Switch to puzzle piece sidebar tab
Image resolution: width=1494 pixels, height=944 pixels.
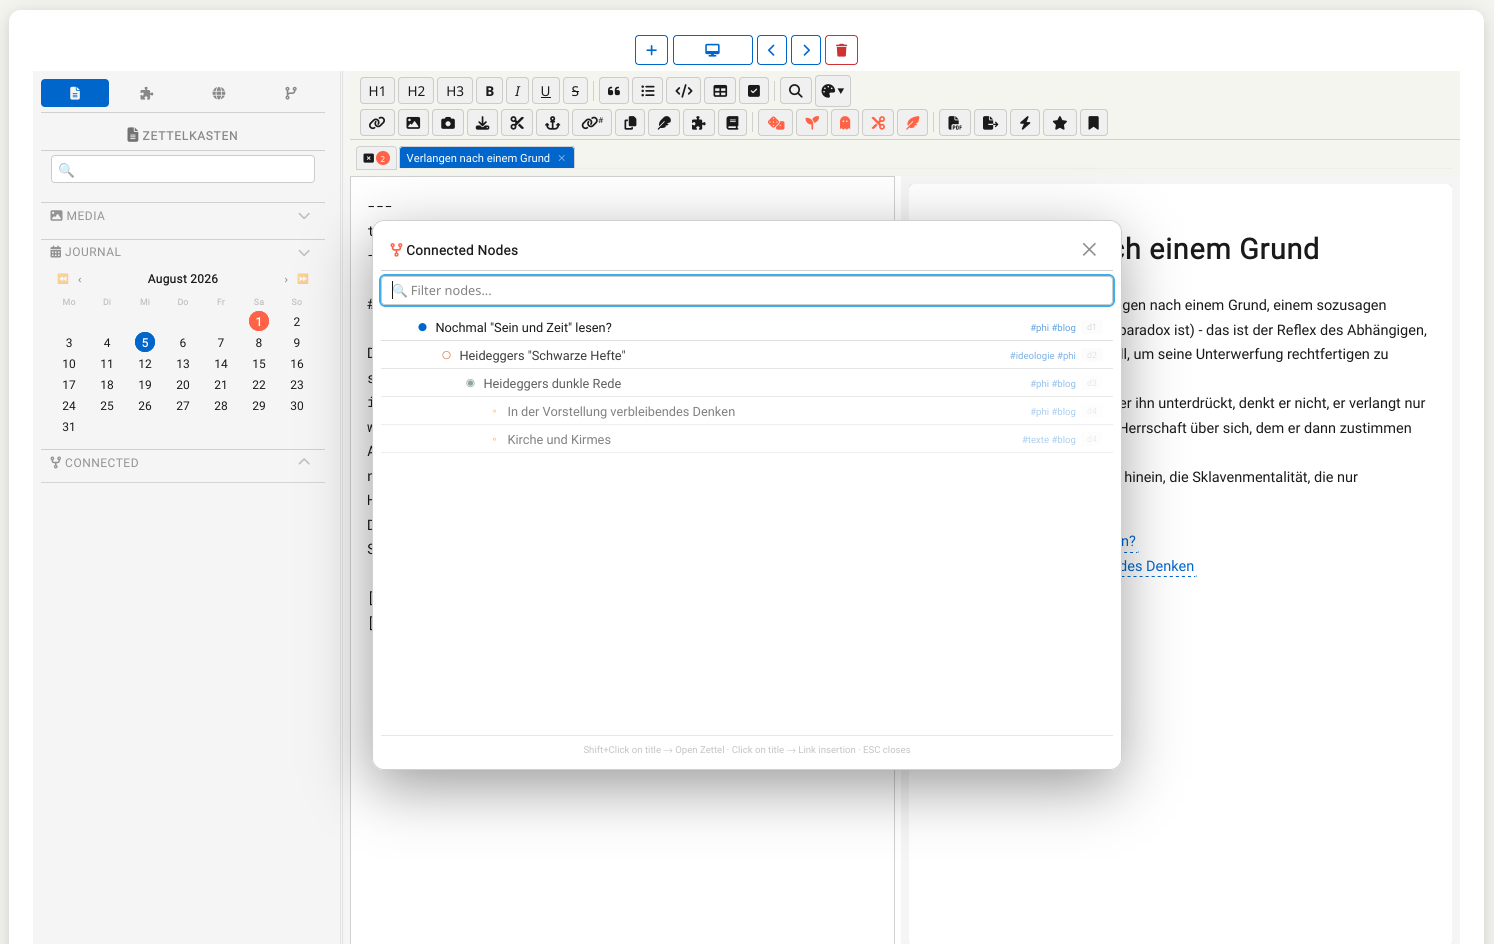pos(147,93)
